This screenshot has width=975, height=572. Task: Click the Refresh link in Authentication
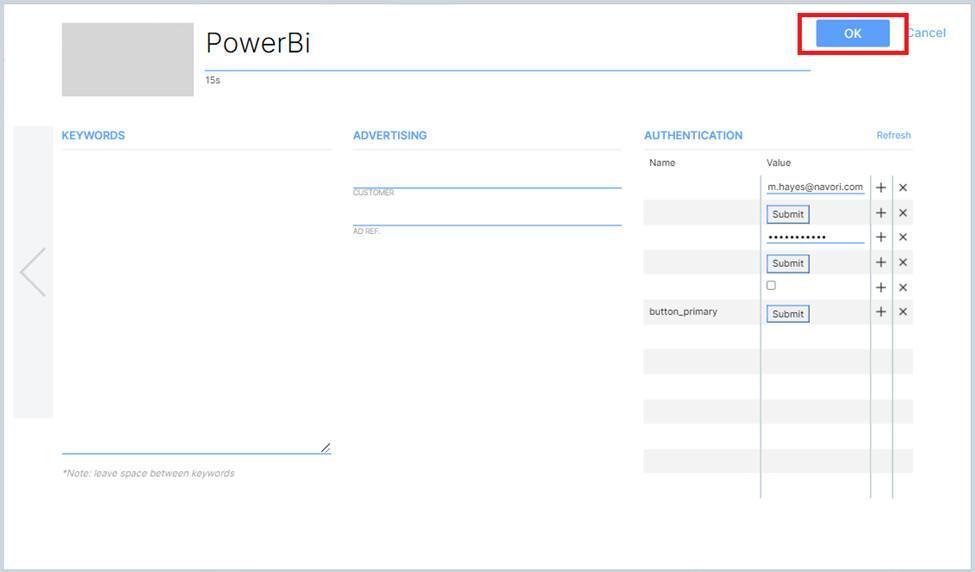pos(894,135)
